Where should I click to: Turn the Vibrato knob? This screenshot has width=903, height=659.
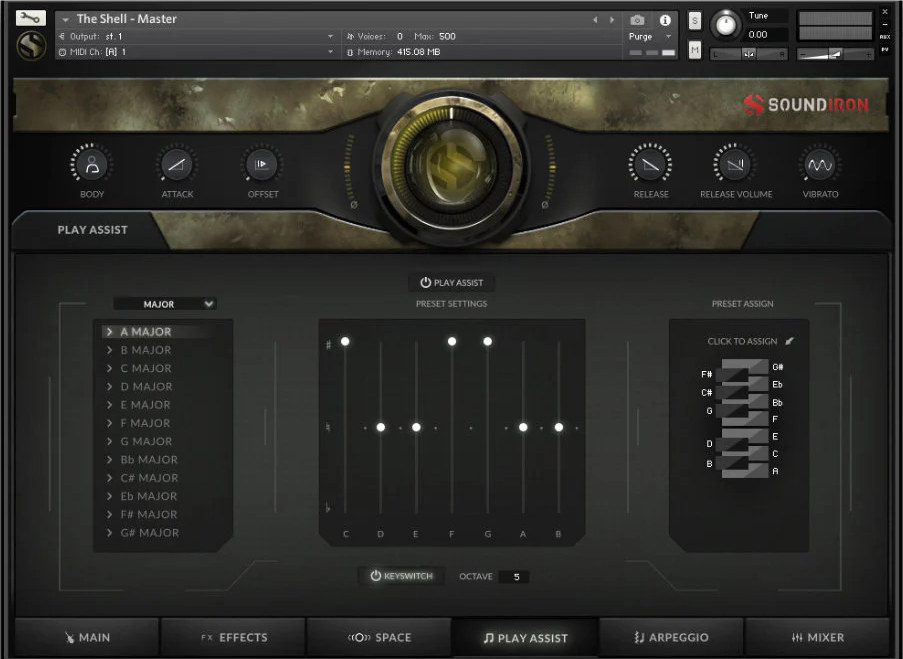click(820, 163)
